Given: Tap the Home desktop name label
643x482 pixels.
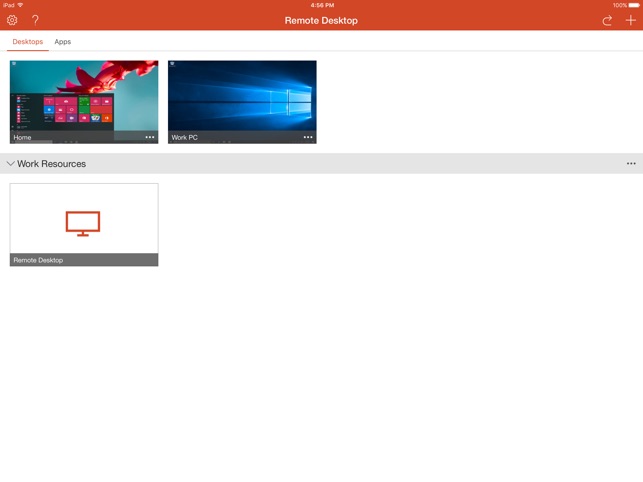Looking at the screenshot, I should (x=22, y=137).
